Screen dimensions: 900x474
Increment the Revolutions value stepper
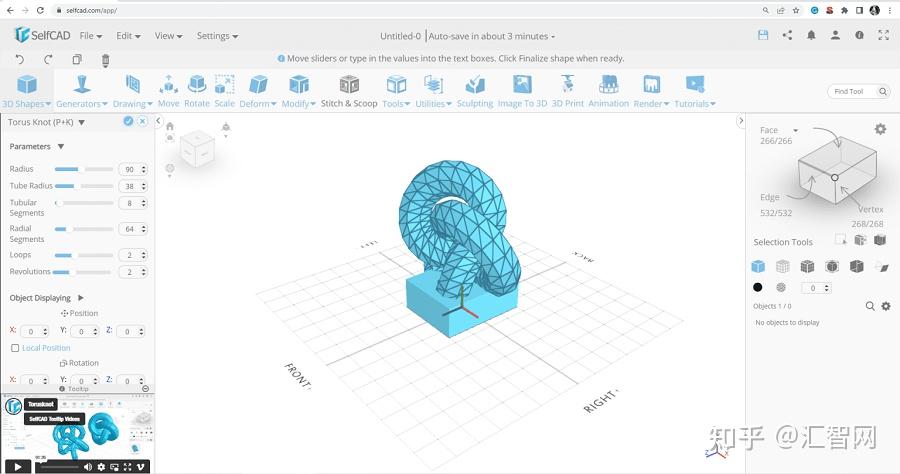pyautogui.click(x=143, y=269)
